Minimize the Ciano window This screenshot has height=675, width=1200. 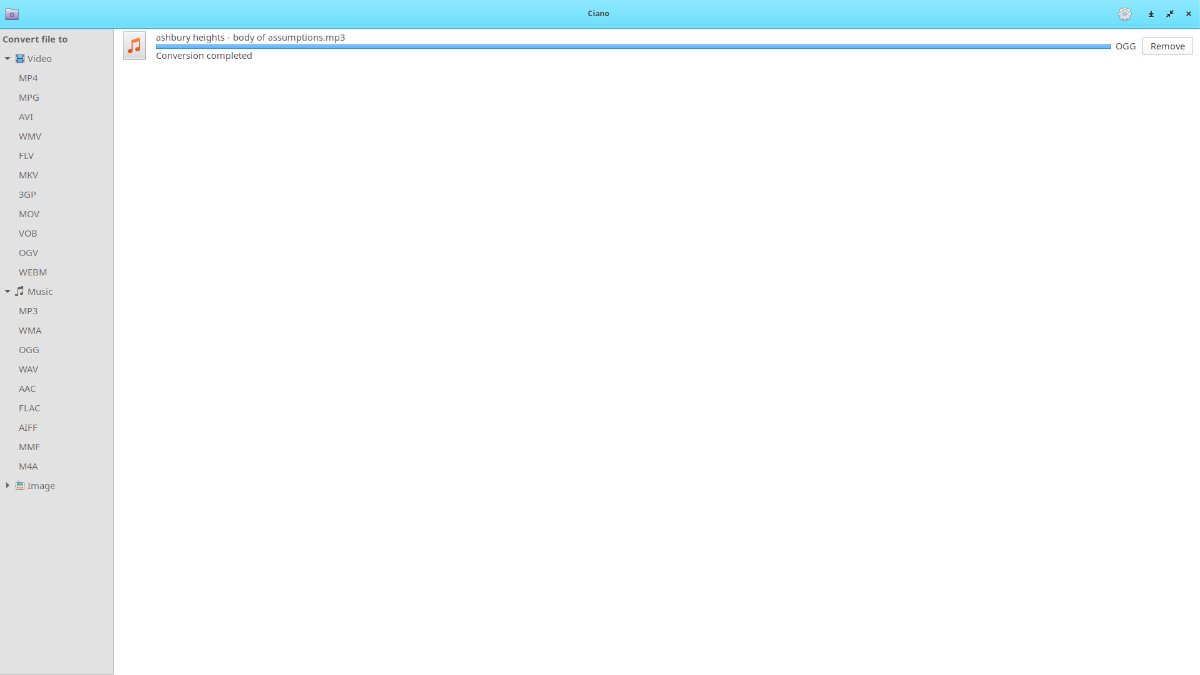[1151, 14]
